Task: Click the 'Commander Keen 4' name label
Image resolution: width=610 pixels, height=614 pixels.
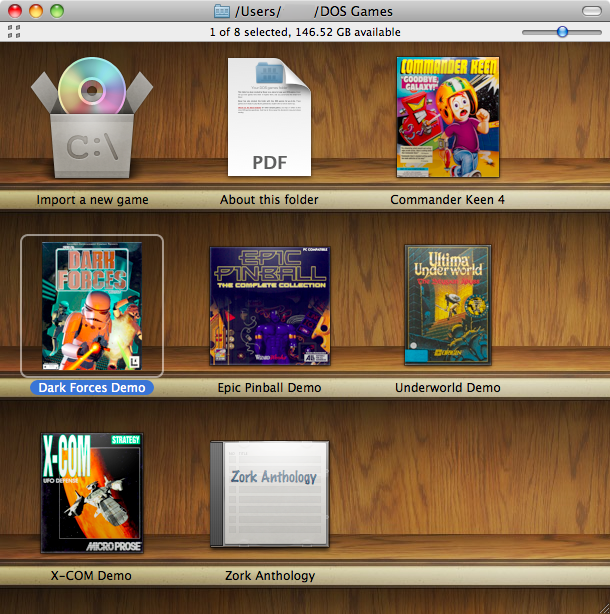Action: [x=447, y=199]
